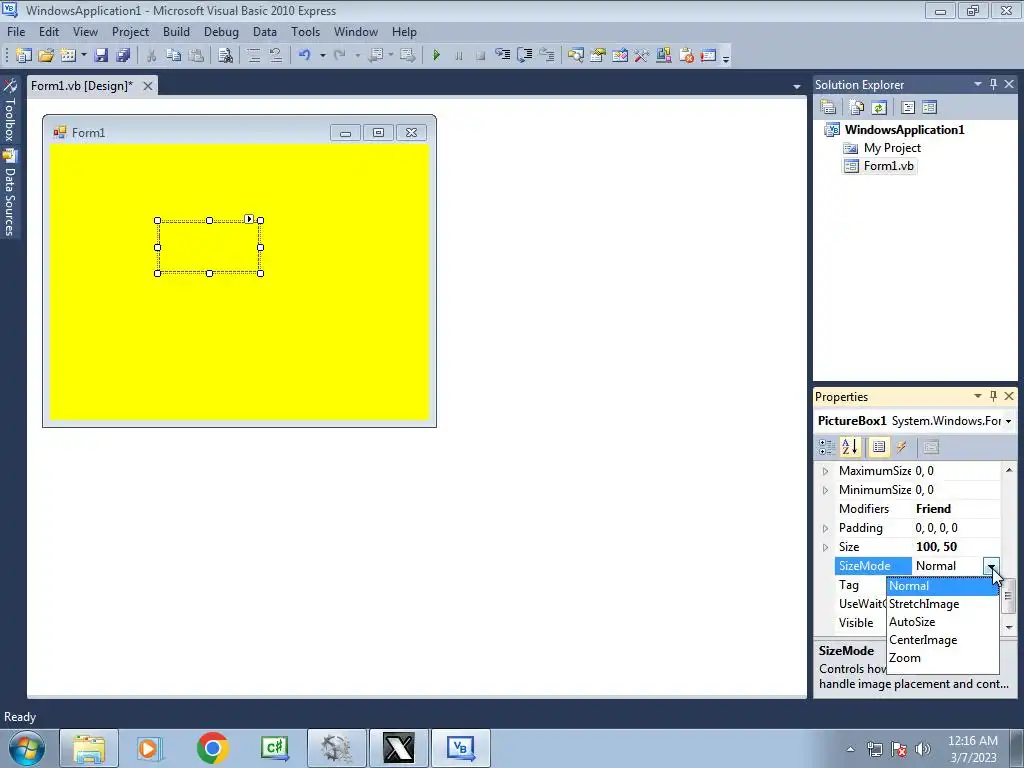
Task: Open the Toolbox side tab
Action: pos(10,110)
